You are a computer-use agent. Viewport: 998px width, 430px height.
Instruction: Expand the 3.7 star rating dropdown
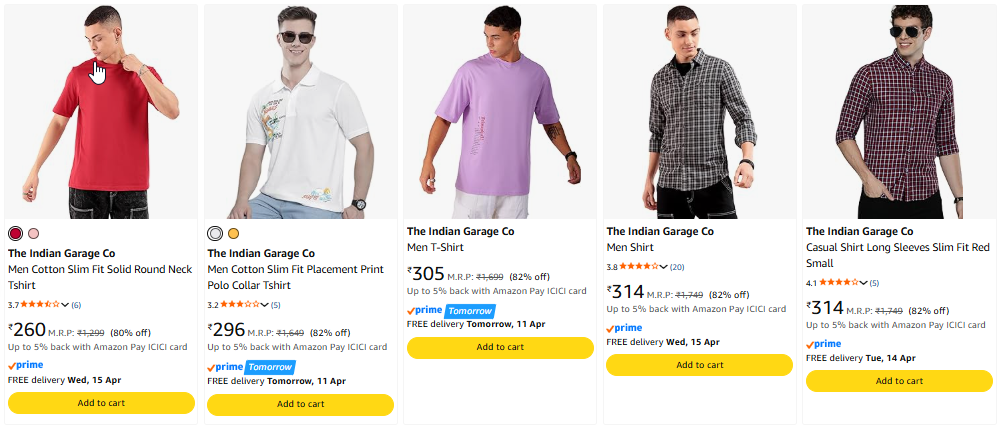(65, 305)
